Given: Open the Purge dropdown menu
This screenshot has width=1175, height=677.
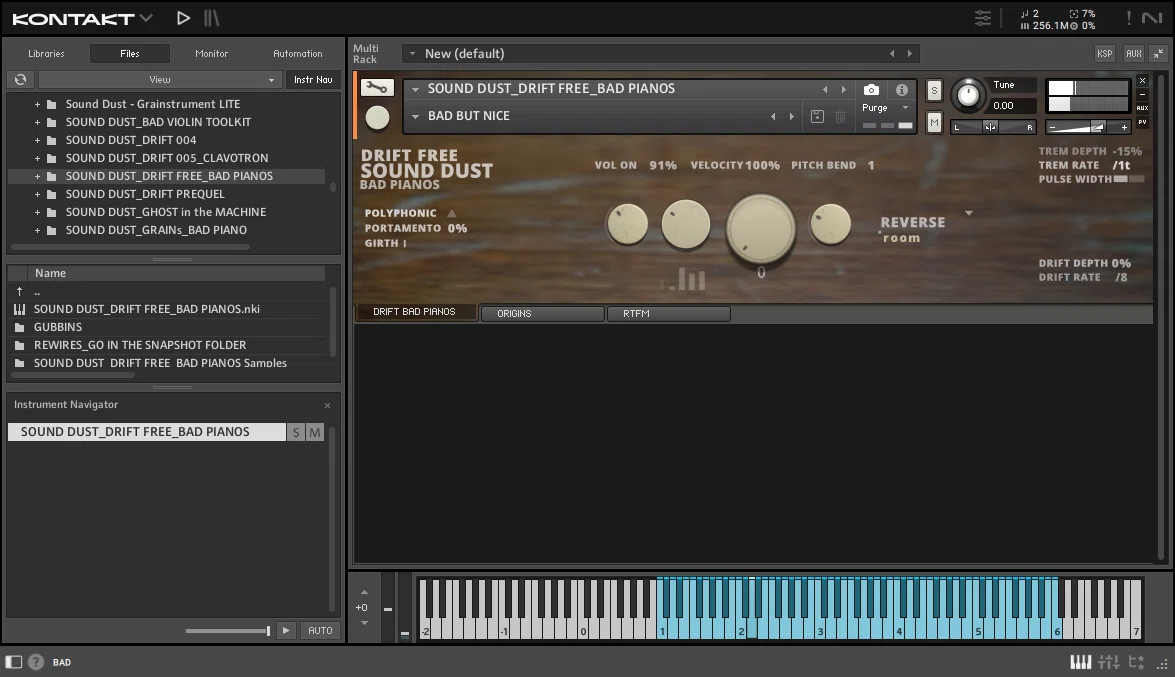Looking at the screenshot, I should [x=905, y=108].
